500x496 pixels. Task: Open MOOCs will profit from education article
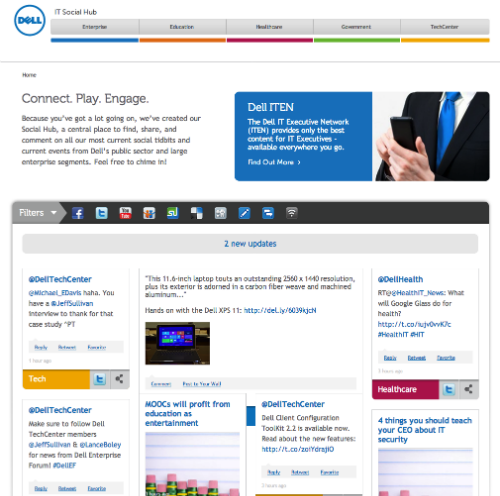point(188,414)
